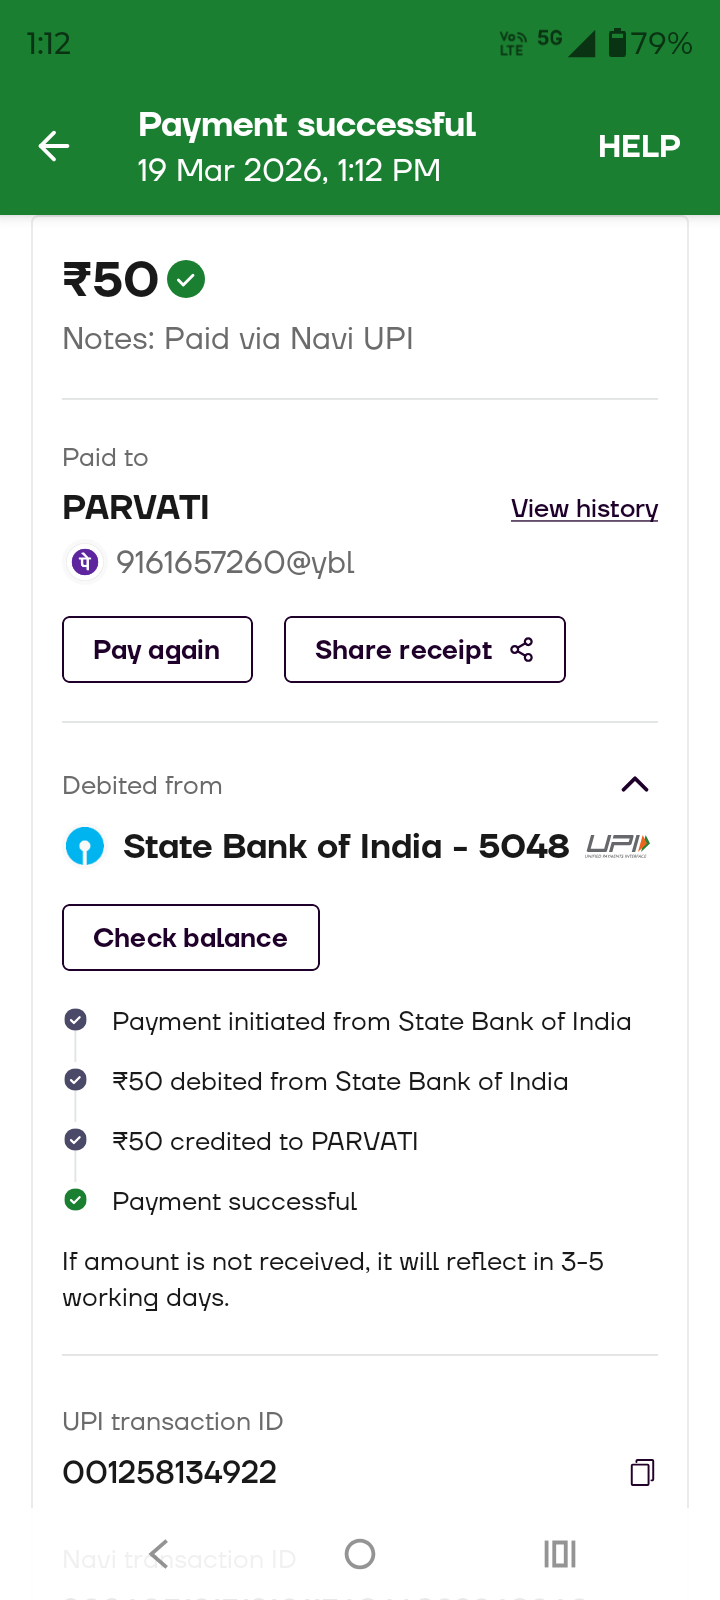Tap the ₹50 debited step checkmark
The image size is (720, 1600).
[75, 1080]
